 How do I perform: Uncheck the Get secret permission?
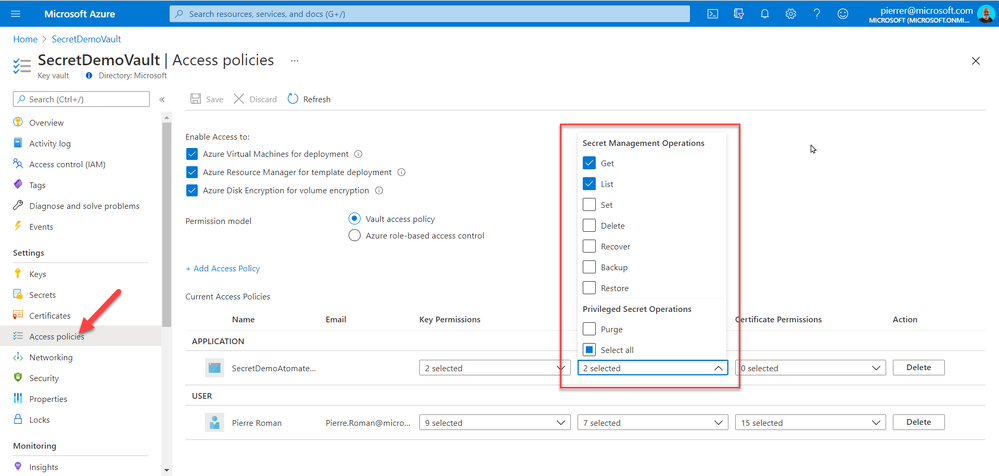(x=589, y=163)
